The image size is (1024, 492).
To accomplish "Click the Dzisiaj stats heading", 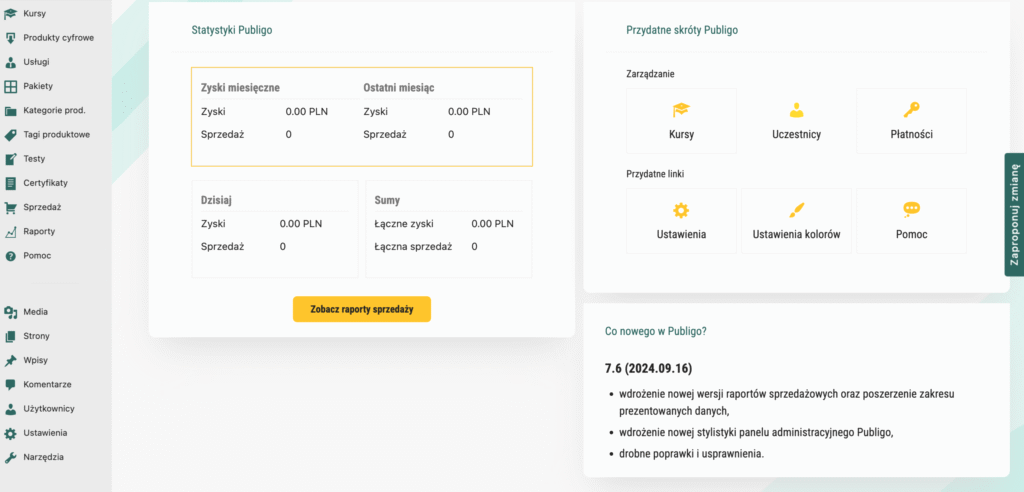I will 217,200.
